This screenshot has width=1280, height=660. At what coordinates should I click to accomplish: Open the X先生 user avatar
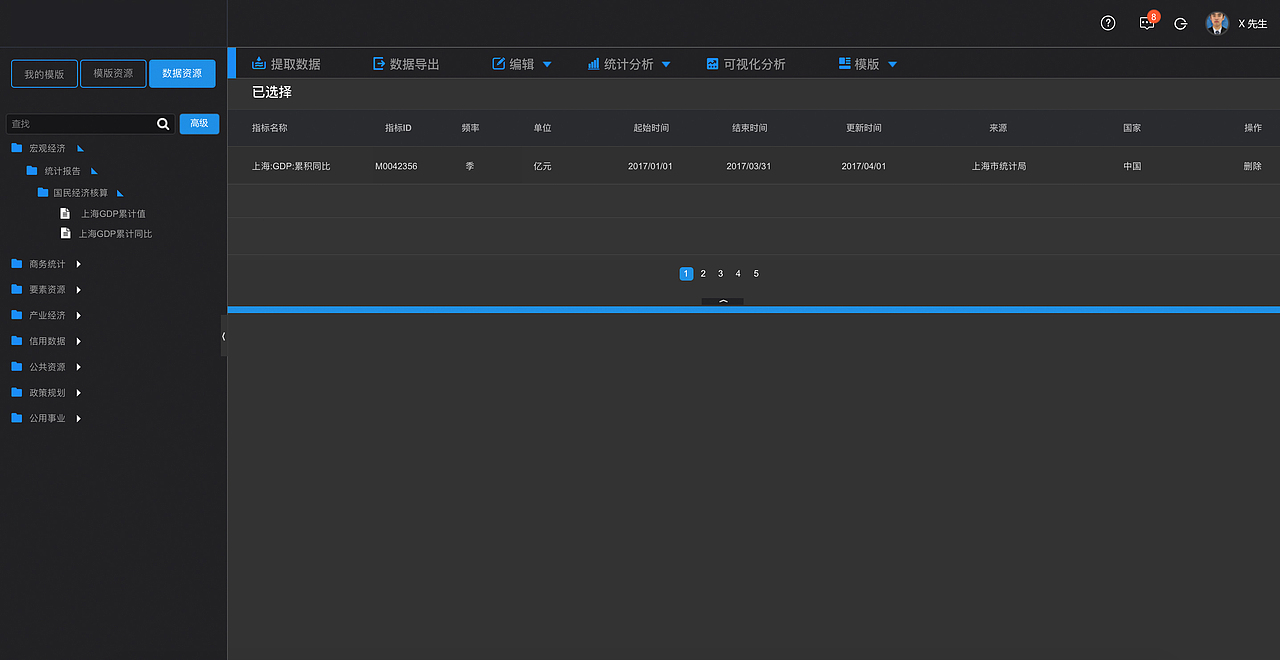coord(1217,23)
